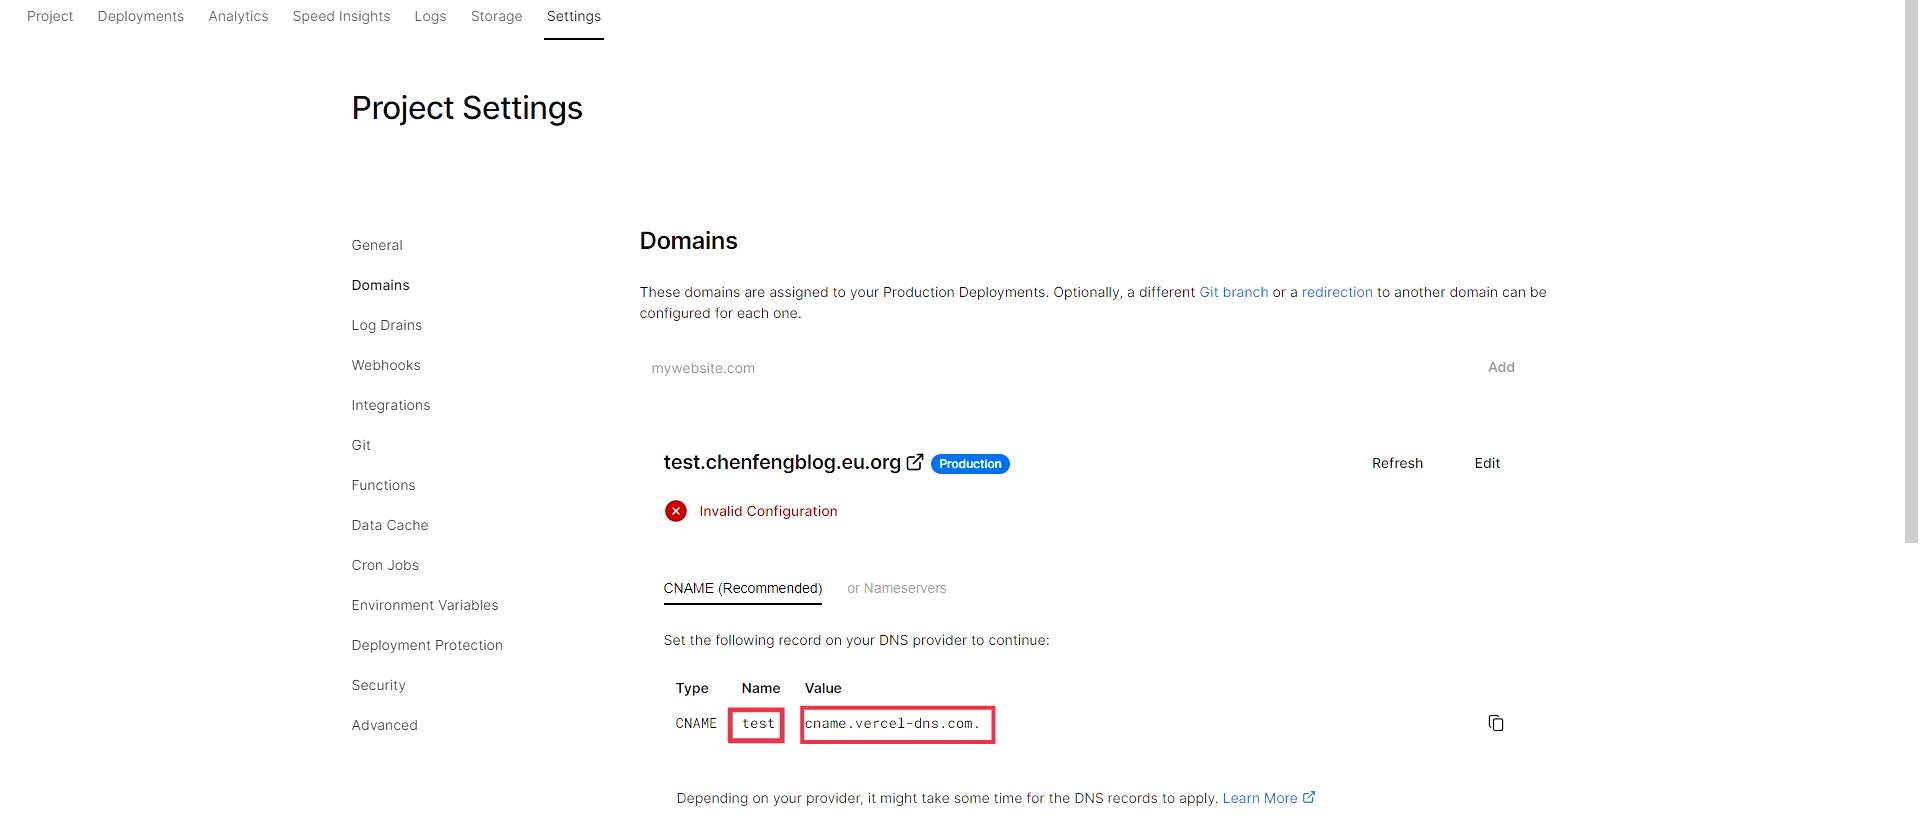
Task: Click the page vertical scrollbar
Action: (x=1911, y=271)
